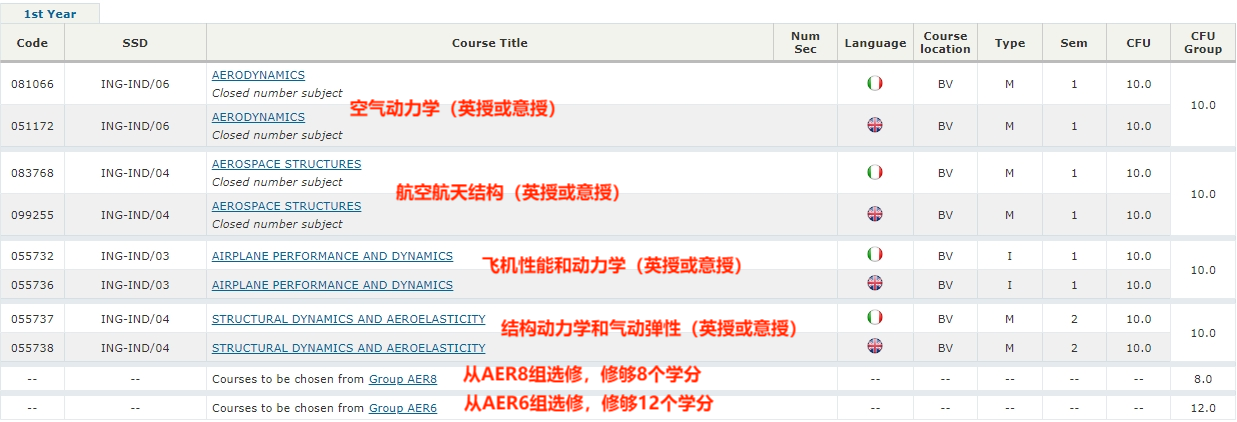This screenshot has width=1237, height=422.
Task: Click Italian flag icon in row 081066
Action: 875,83
